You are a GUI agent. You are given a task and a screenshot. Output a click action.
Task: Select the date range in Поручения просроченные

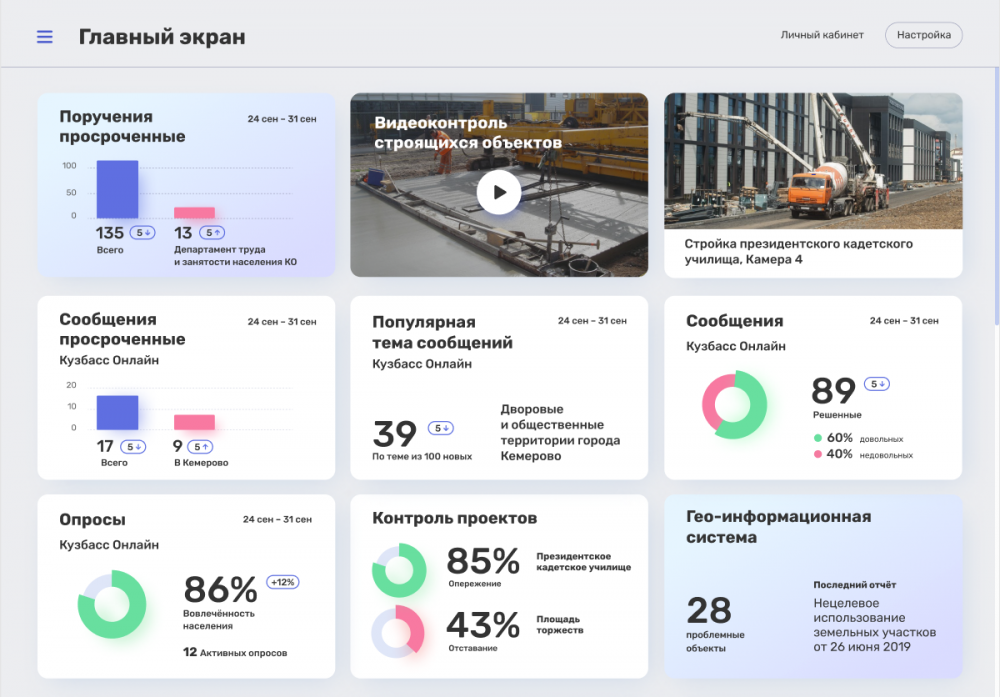click(x=282, y=119)
